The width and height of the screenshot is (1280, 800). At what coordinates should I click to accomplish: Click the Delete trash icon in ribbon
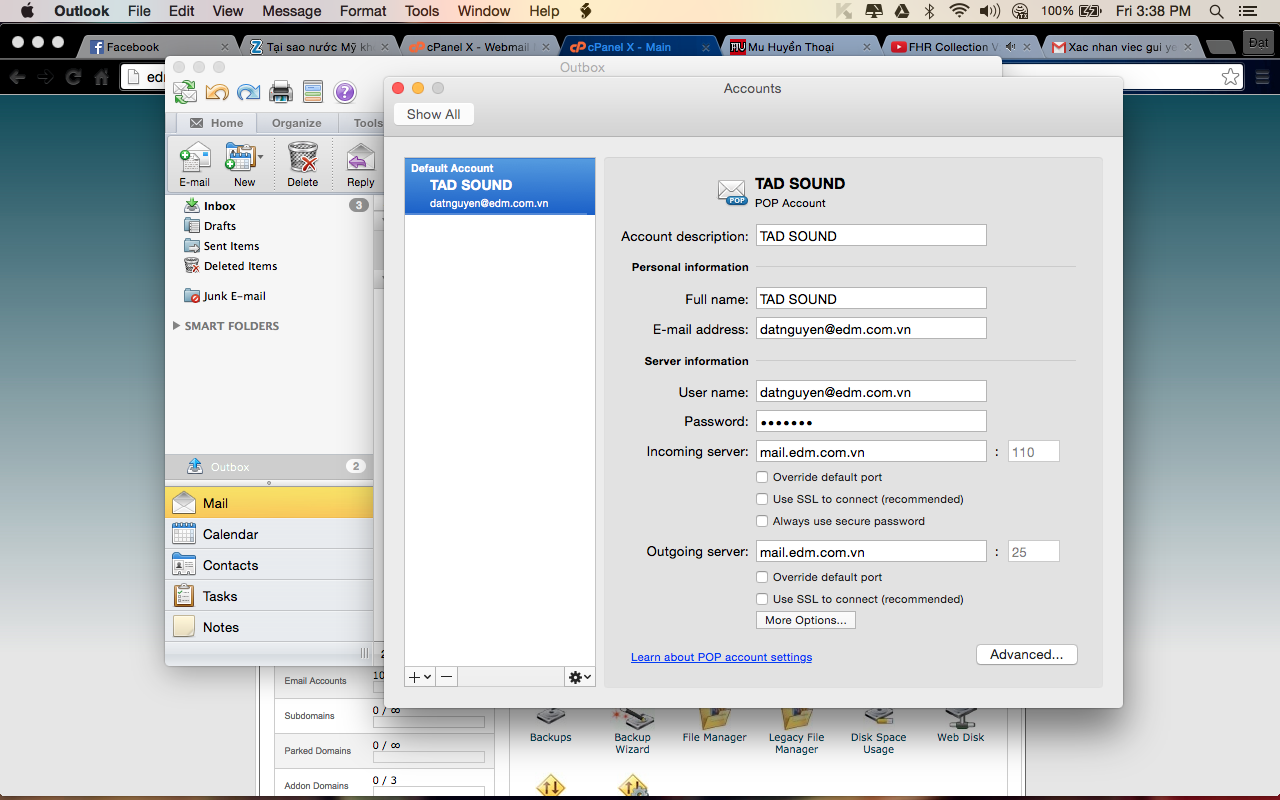coord(302,165)
